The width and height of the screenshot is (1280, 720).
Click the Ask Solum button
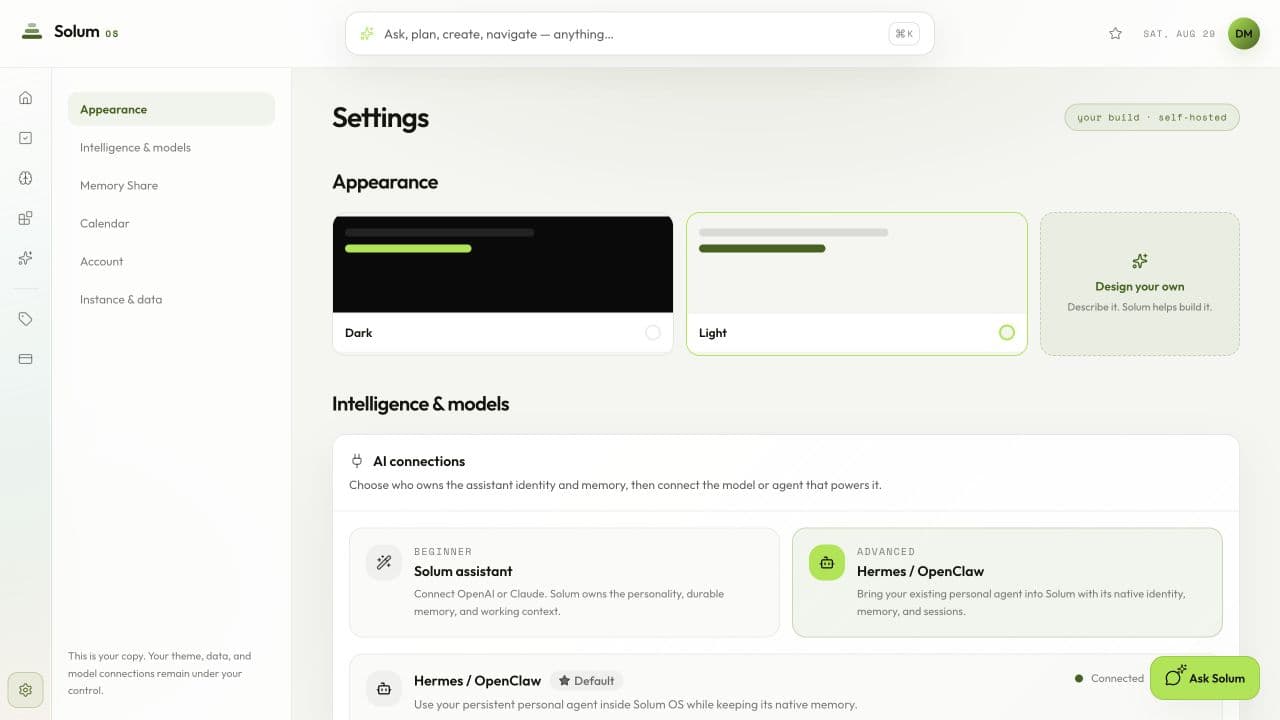1205,678
